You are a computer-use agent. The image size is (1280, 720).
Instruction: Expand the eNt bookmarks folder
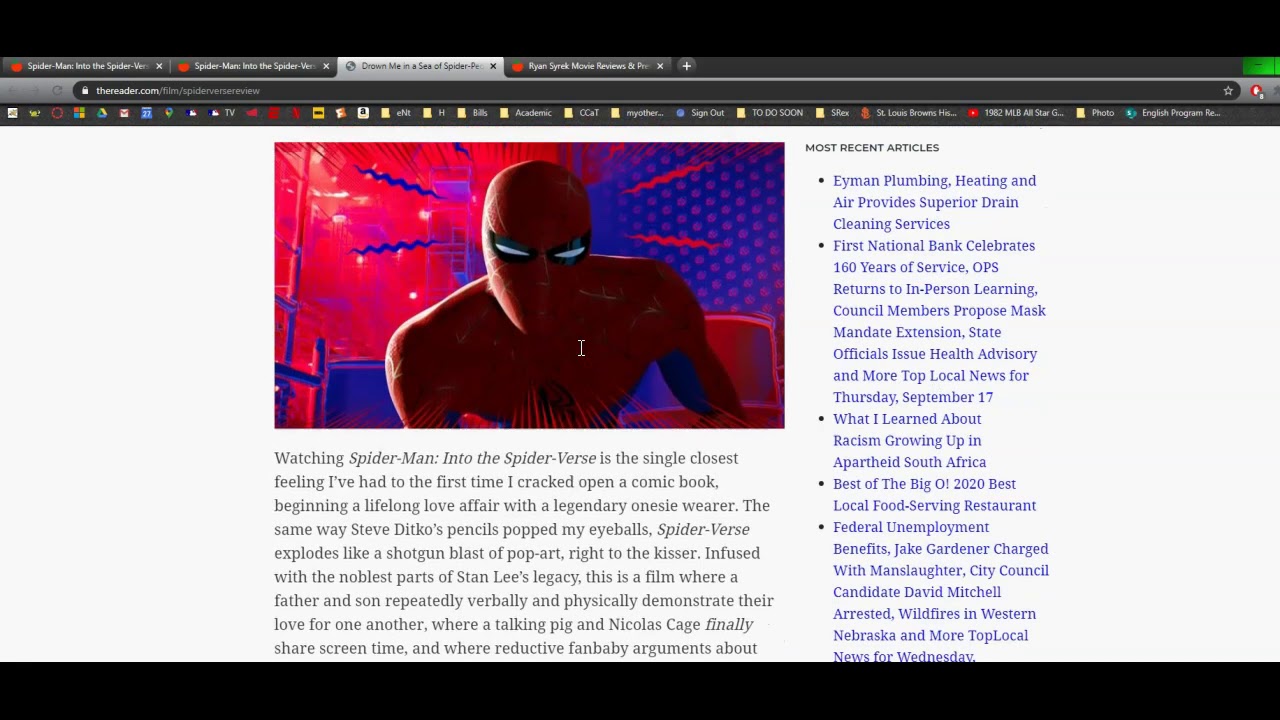pyautogui.click(x=396, y=113)
